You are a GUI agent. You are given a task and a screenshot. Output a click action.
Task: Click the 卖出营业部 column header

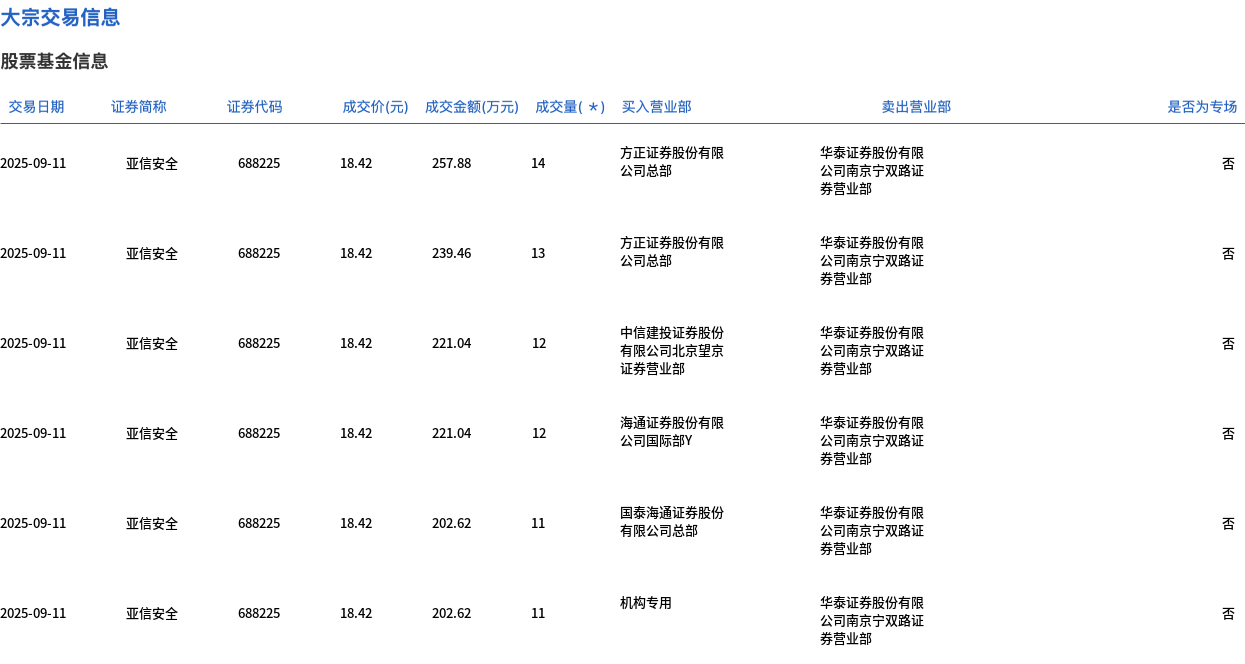pyautogui.click(x=916, y=107)
